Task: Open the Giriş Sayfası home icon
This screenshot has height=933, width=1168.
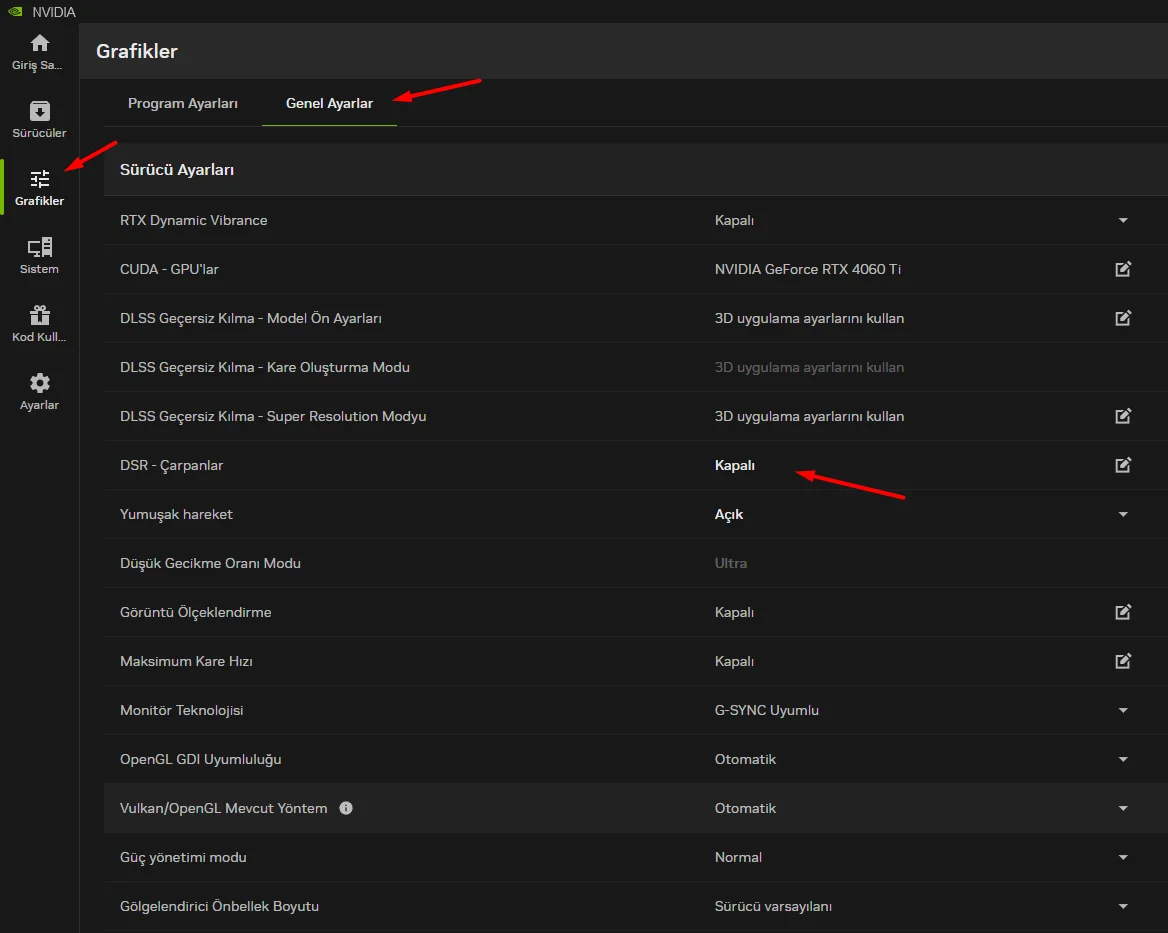Action: (39, 43)
